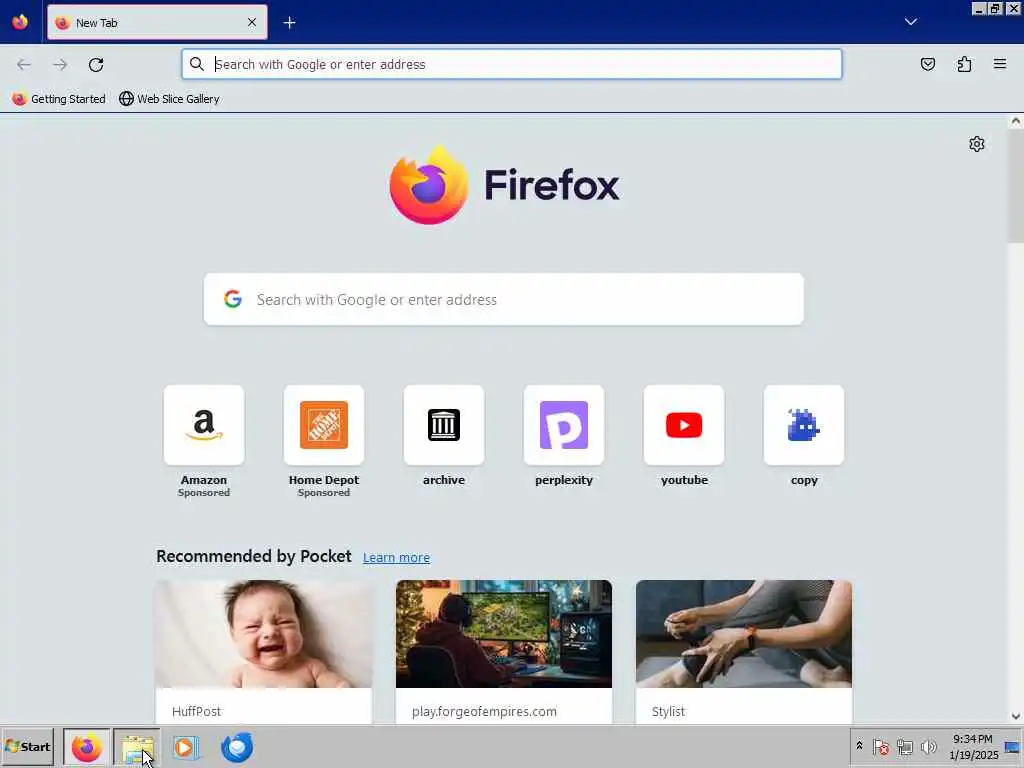Image resolution: width=1024 pixels, height=768 pixels.
Task: Open the Web Slice Gallery bookmark
Action: (x=169, y=99)
